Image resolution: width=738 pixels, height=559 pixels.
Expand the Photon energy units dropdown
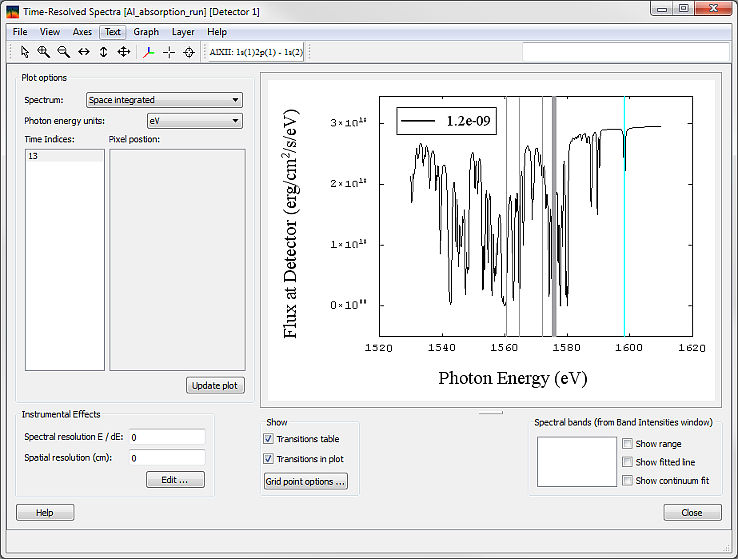(x=194, y=121)
